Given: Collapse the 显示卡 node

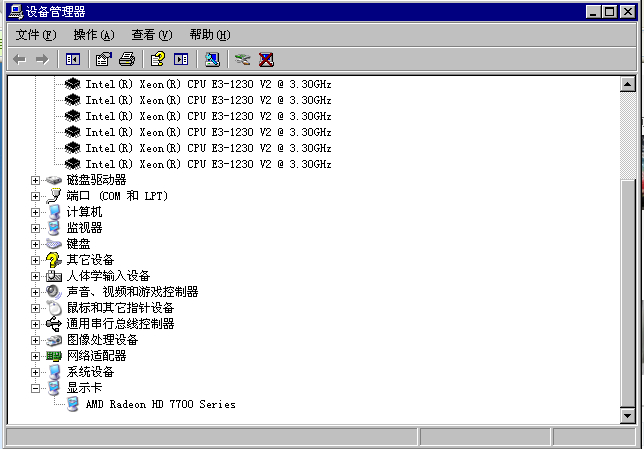Looking at the screenshot, I should point(35,389).
